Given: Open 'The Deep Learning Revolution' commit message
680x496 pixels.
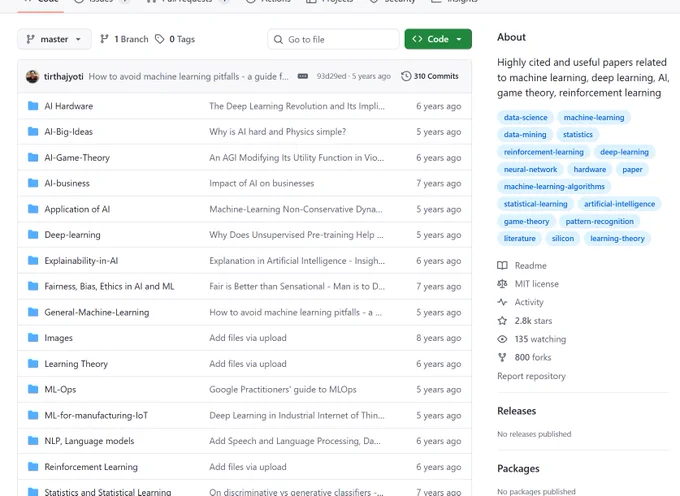Looking at the screenshot, I should (297, 106).
